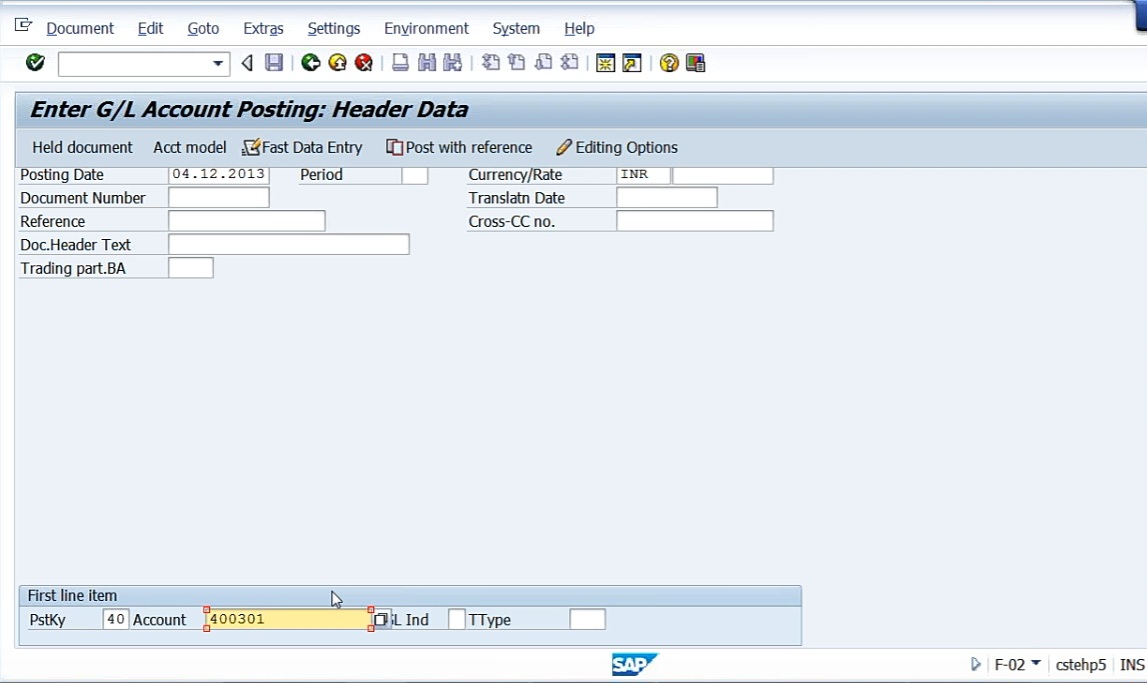Click the yellow Exit icon

coord(337,63)
